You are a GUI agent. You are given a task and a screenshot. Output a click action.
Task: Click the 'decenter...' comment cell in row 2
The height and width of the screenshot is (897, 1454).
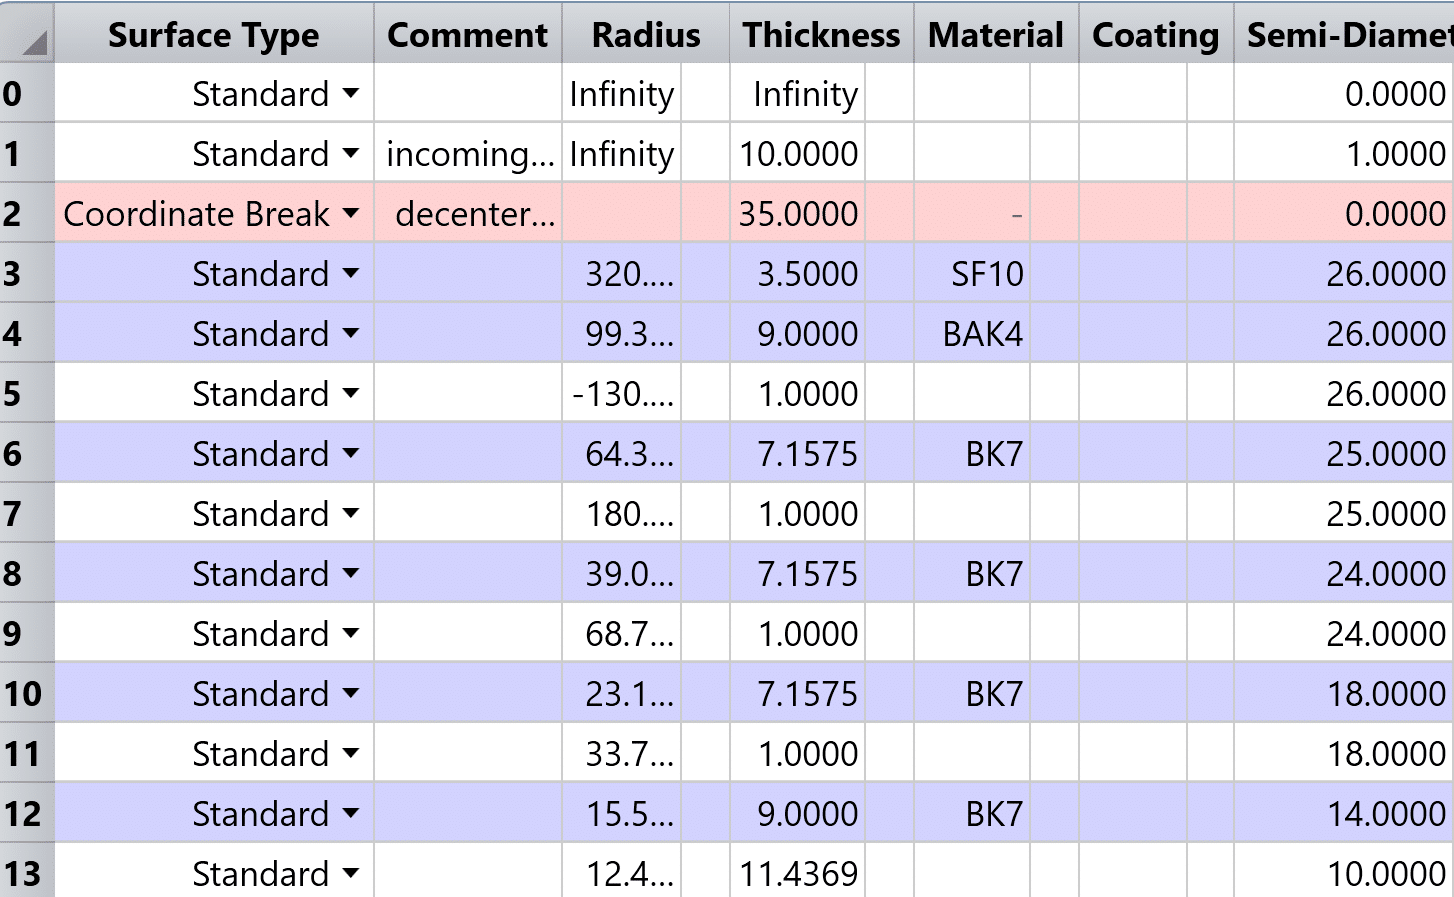click(x=468, y=213)
